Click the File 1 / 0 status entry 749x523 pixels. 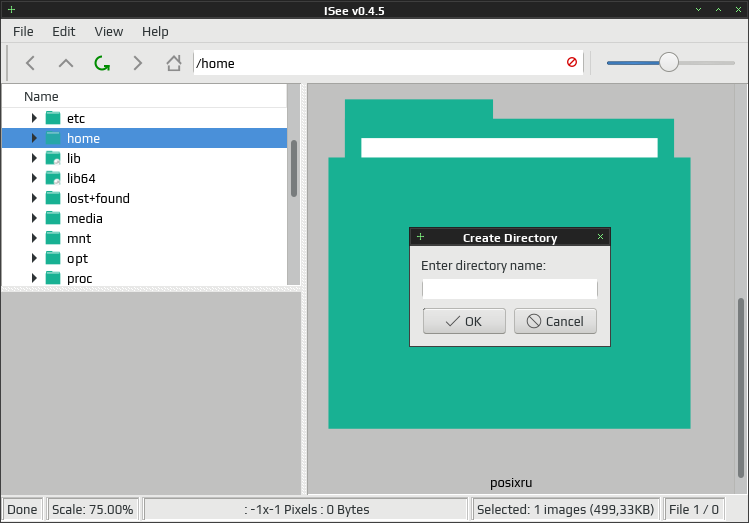[x=694, y=509]
